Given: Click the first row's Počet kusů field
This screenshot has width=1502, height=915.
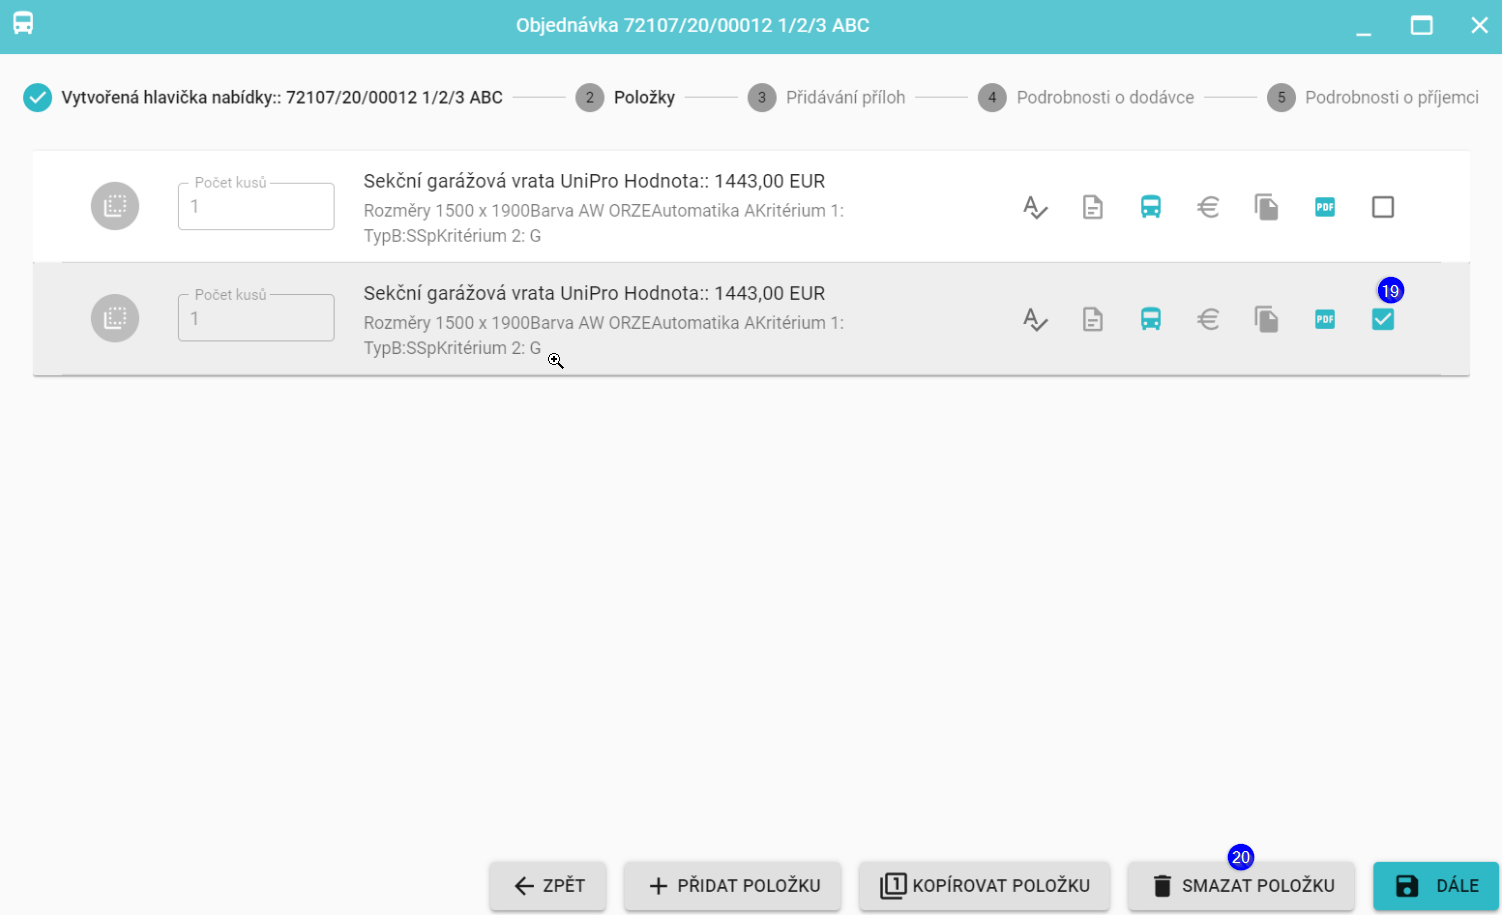Looking at the screenshot, I should [256, 207].
